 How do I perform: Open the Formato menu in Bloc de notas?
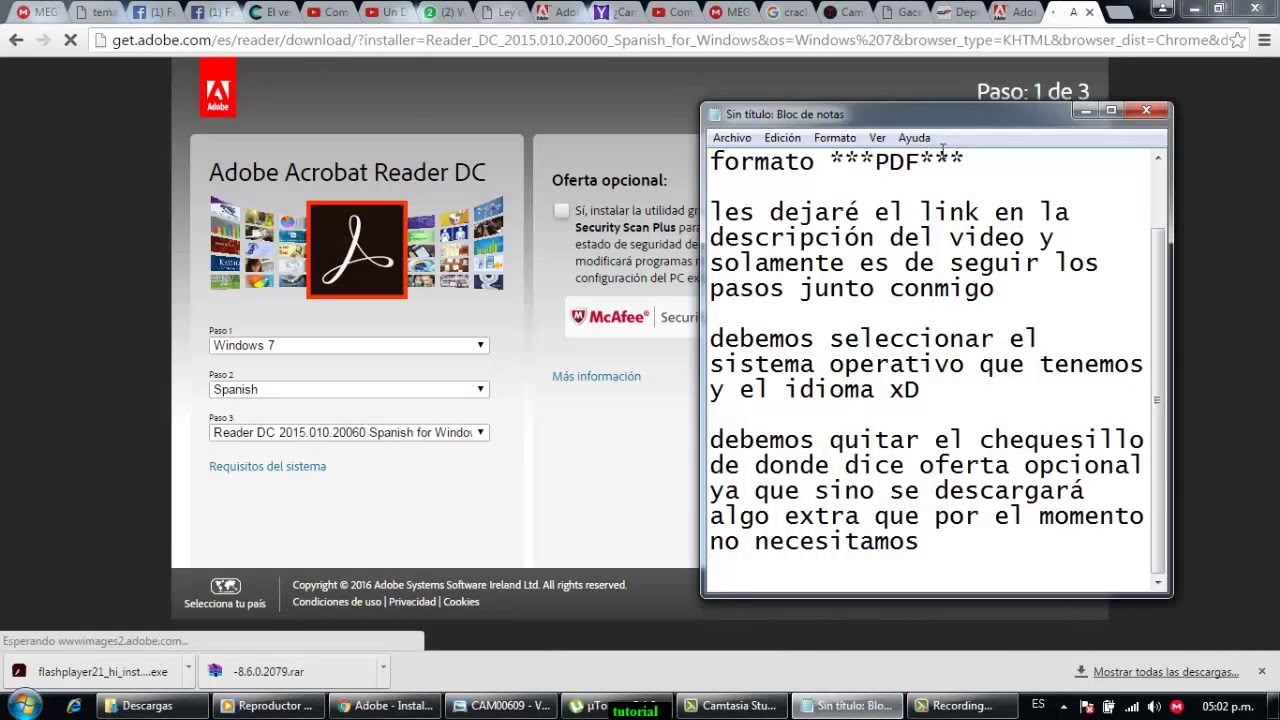(x=835, y=138)
